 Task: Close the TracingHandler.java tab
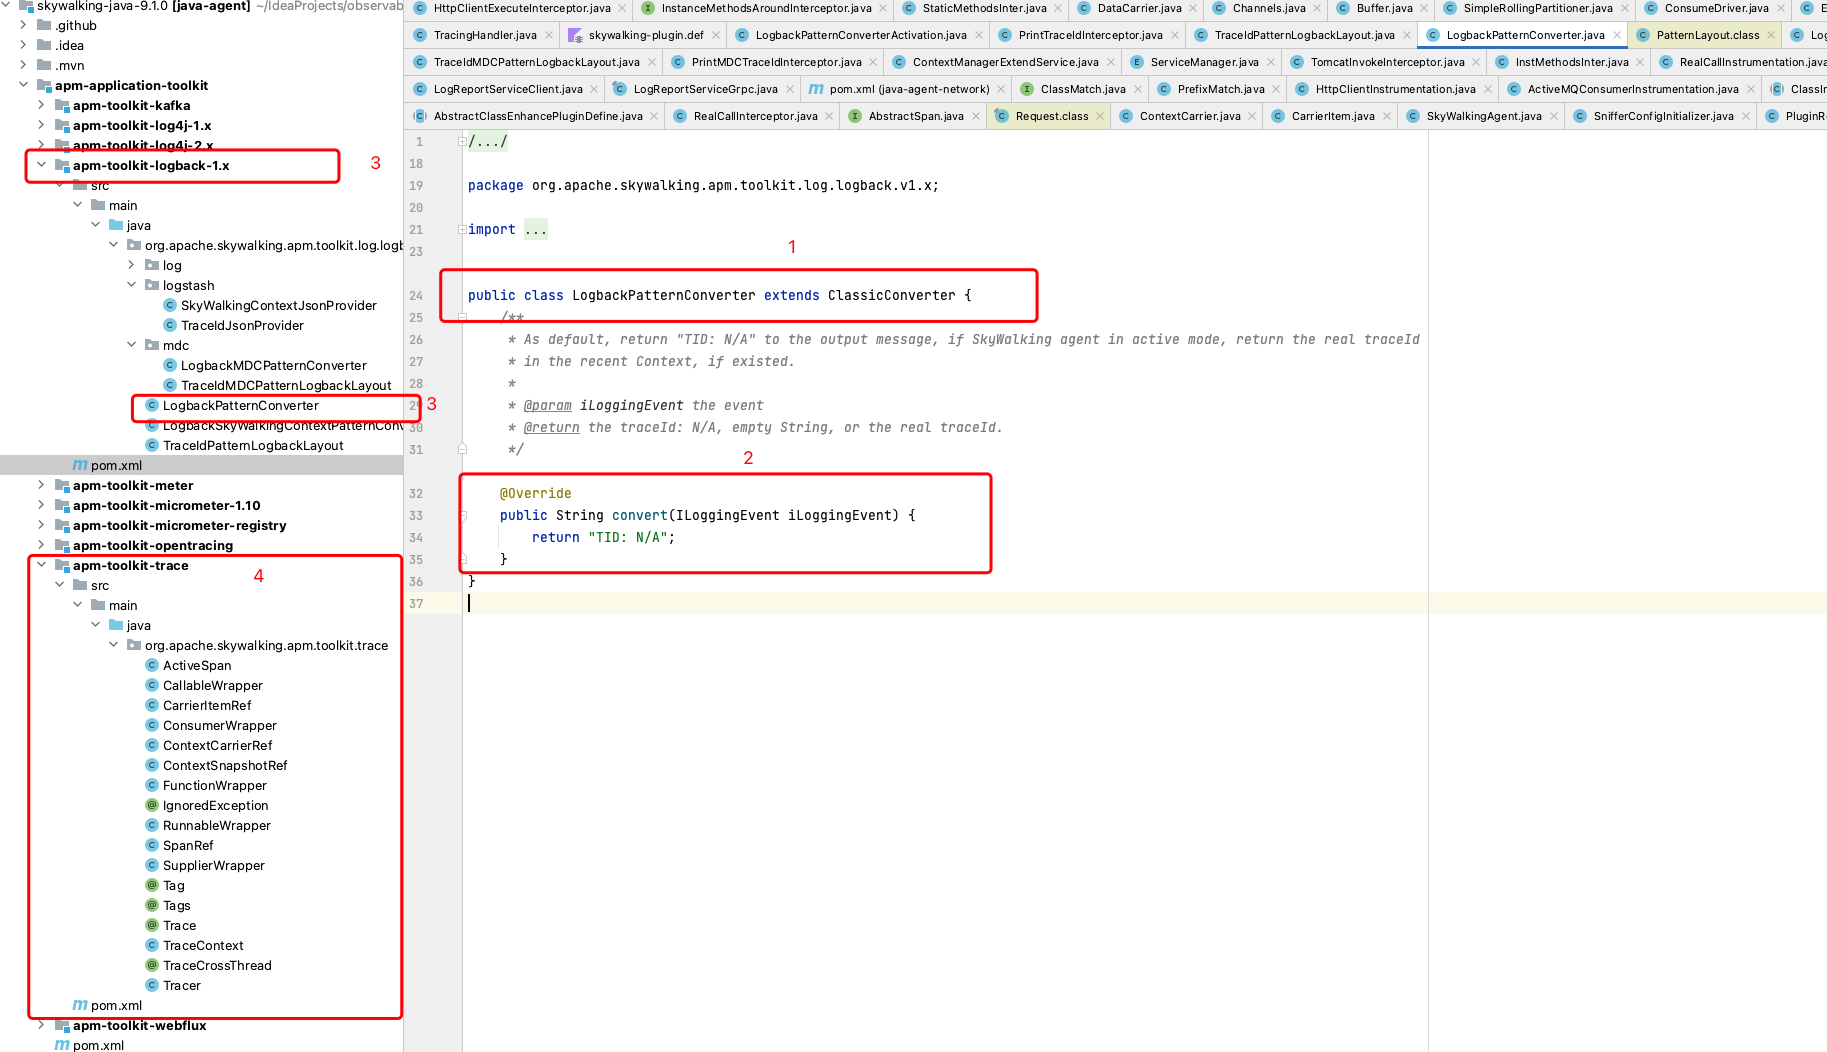pos(549,35)
